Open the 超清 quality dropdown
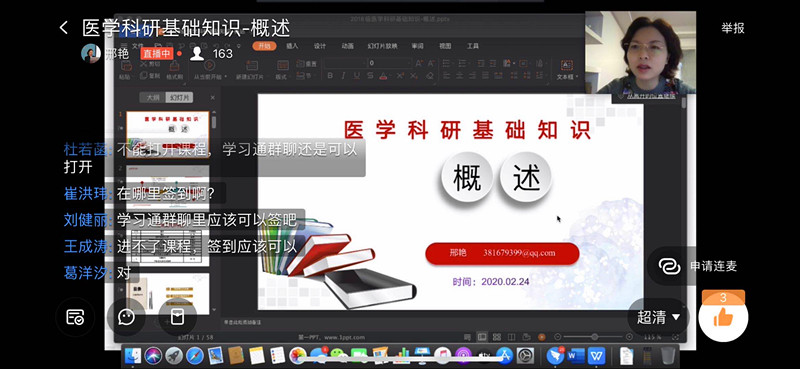800x369 pixels. 658,317
